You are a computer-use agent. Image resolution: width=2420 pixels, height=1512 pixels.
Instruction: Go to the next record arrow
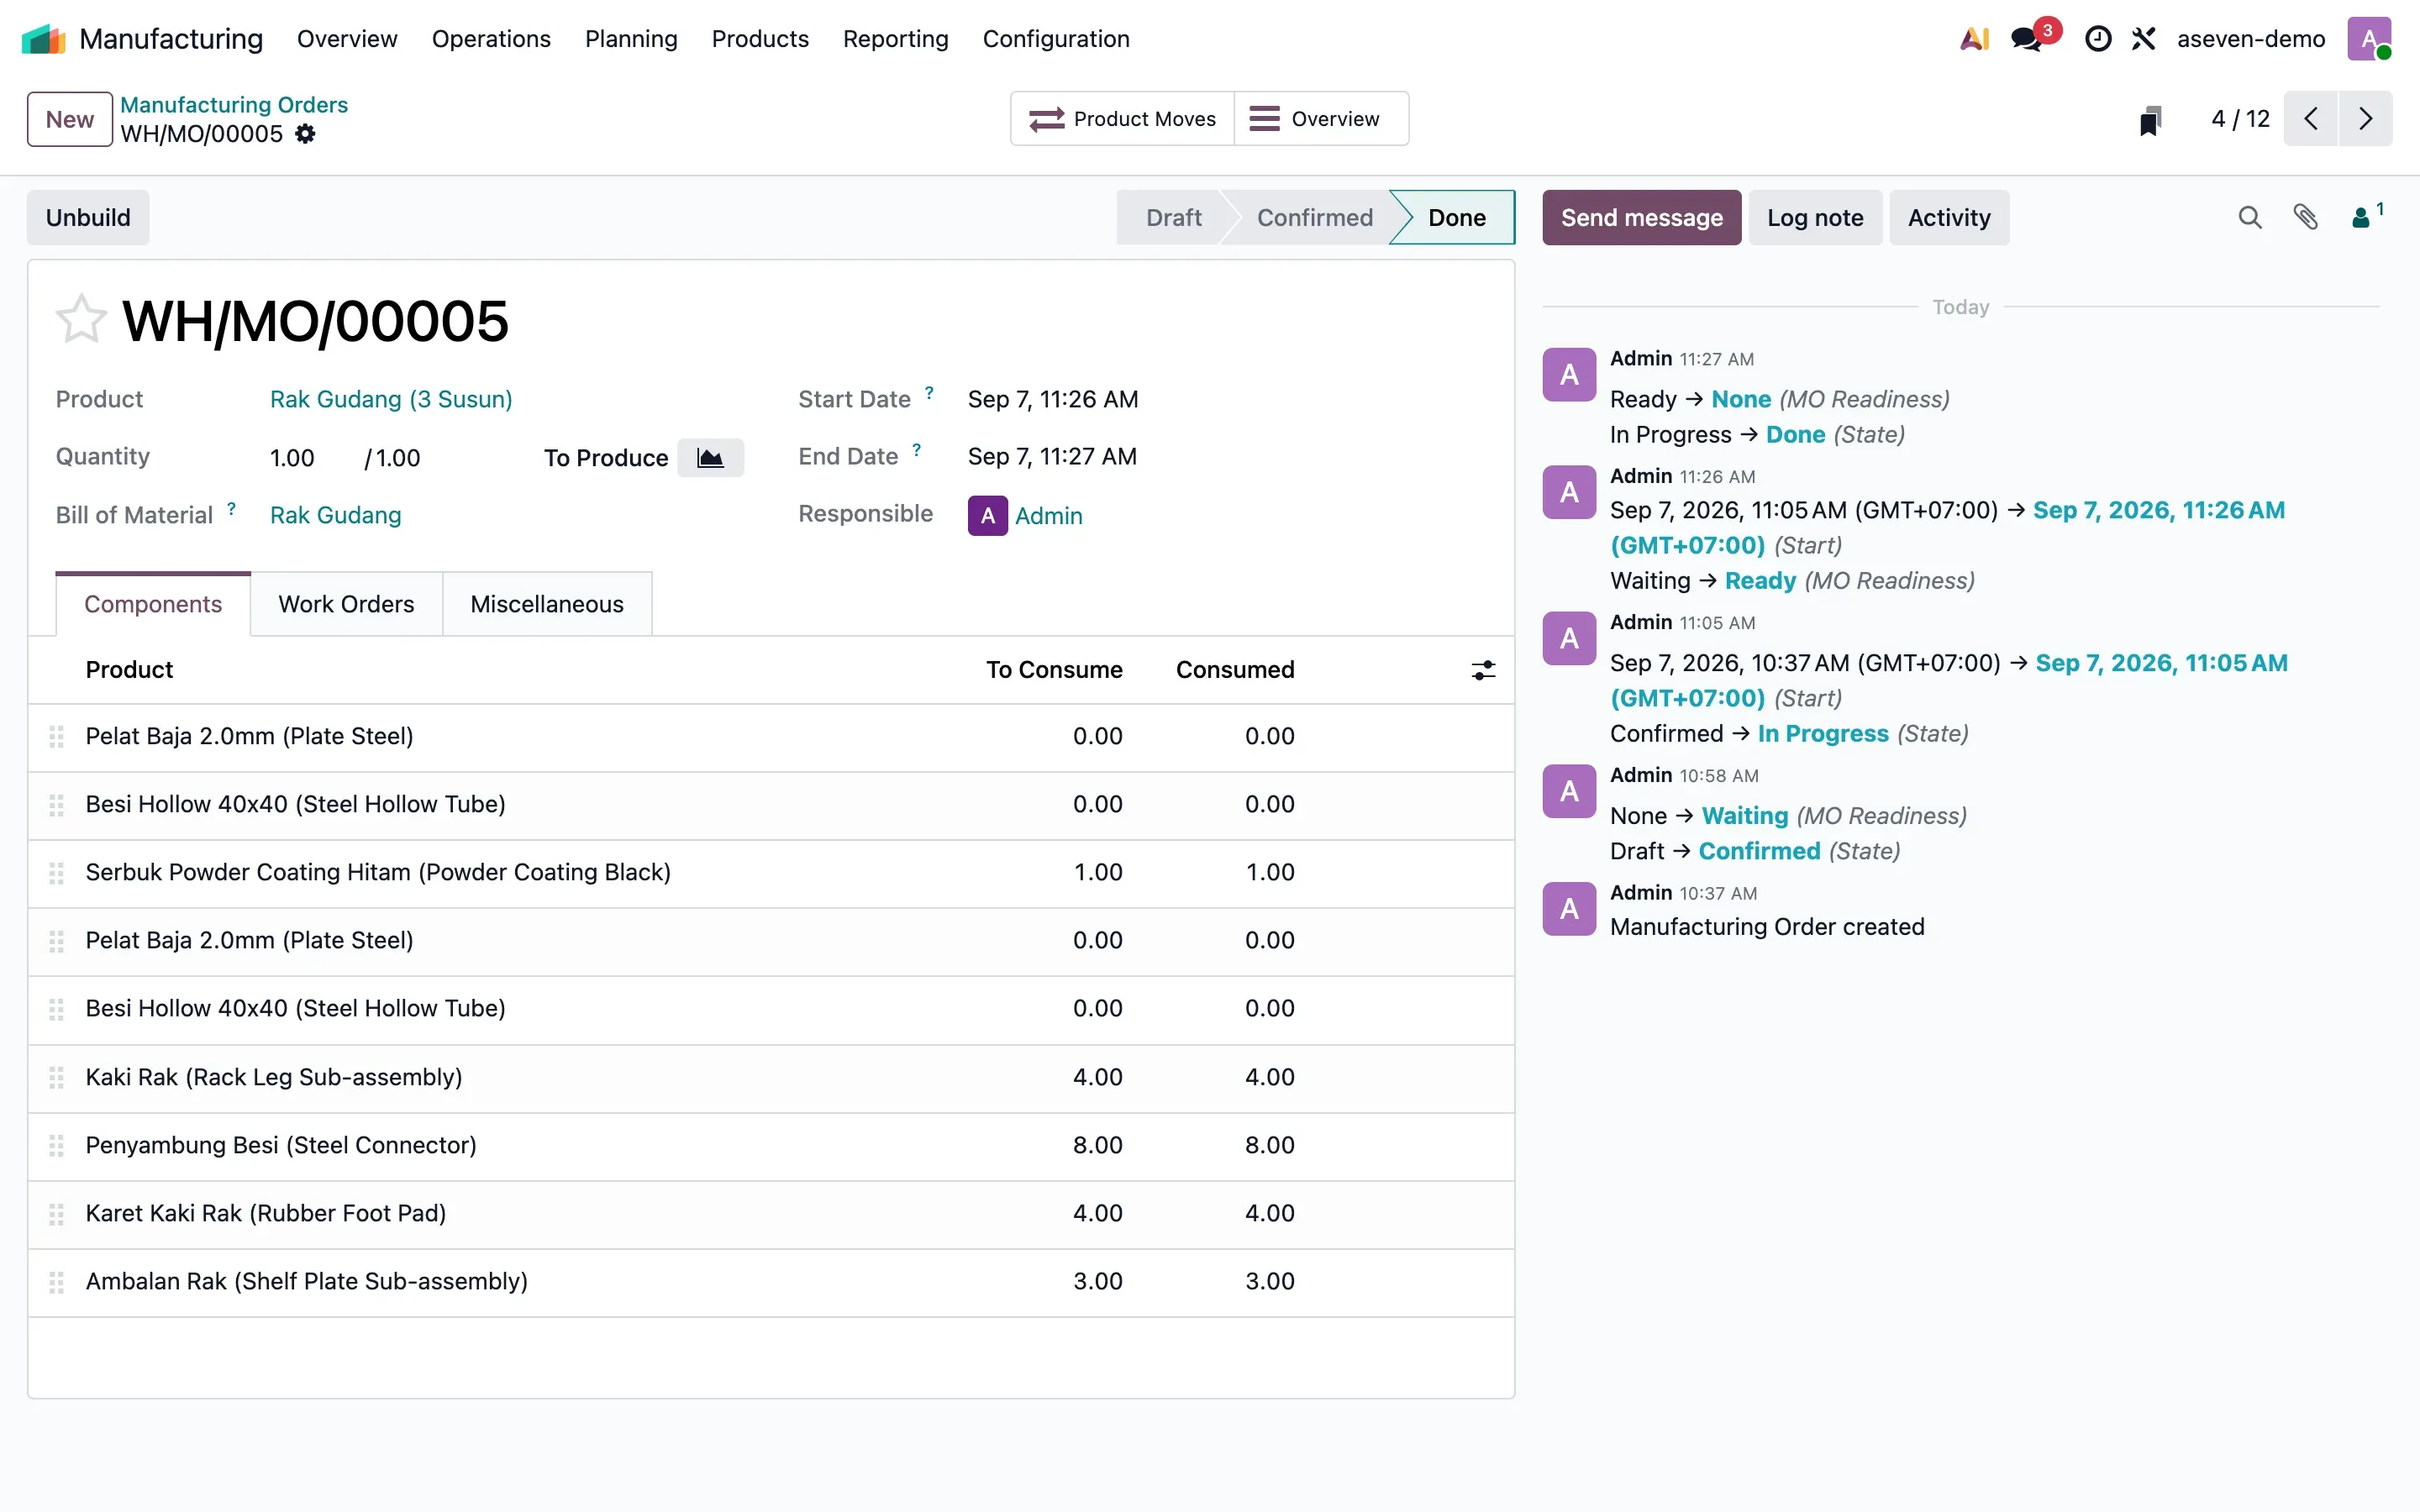click(2365, 119)
